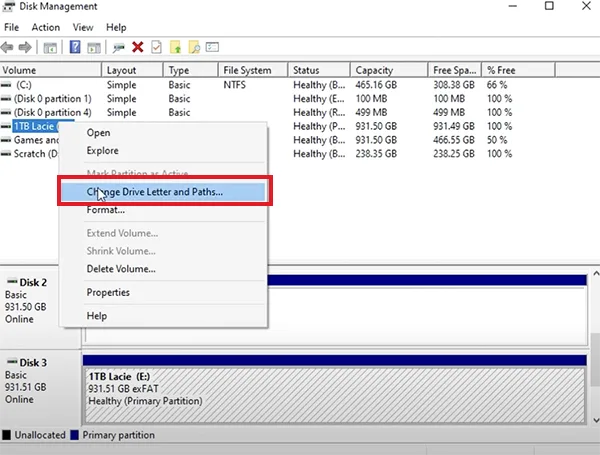Sort by the Layout column header

point(132,70)
